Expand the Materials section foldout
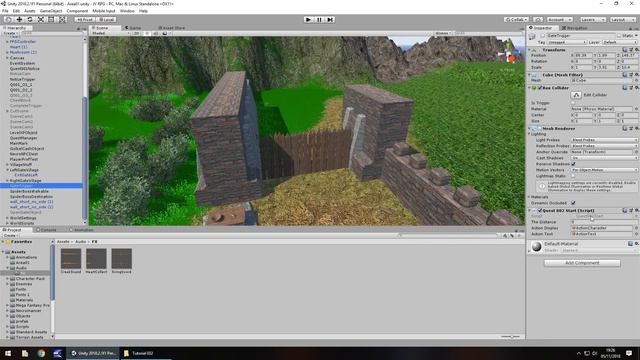The height and width of the screenshot is (360, 640). click(530, 197)
